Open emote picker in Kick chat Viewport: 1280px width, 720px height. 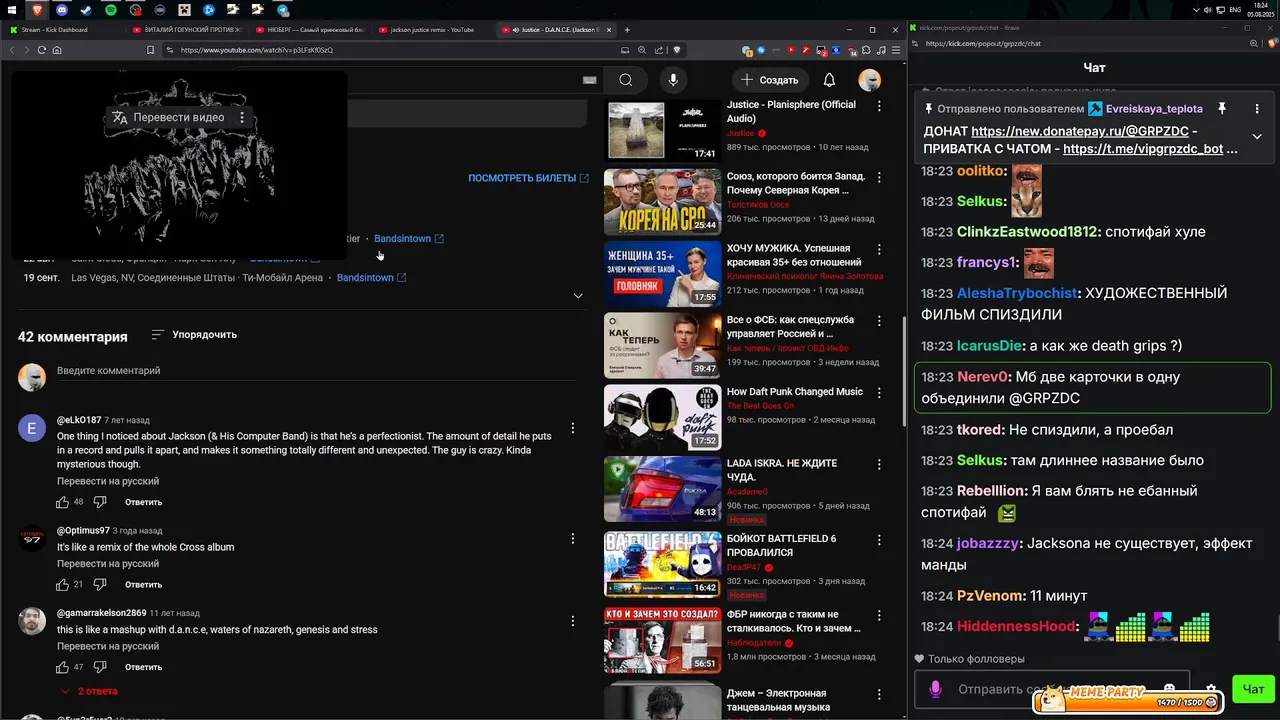click(x=1169, y=689)
